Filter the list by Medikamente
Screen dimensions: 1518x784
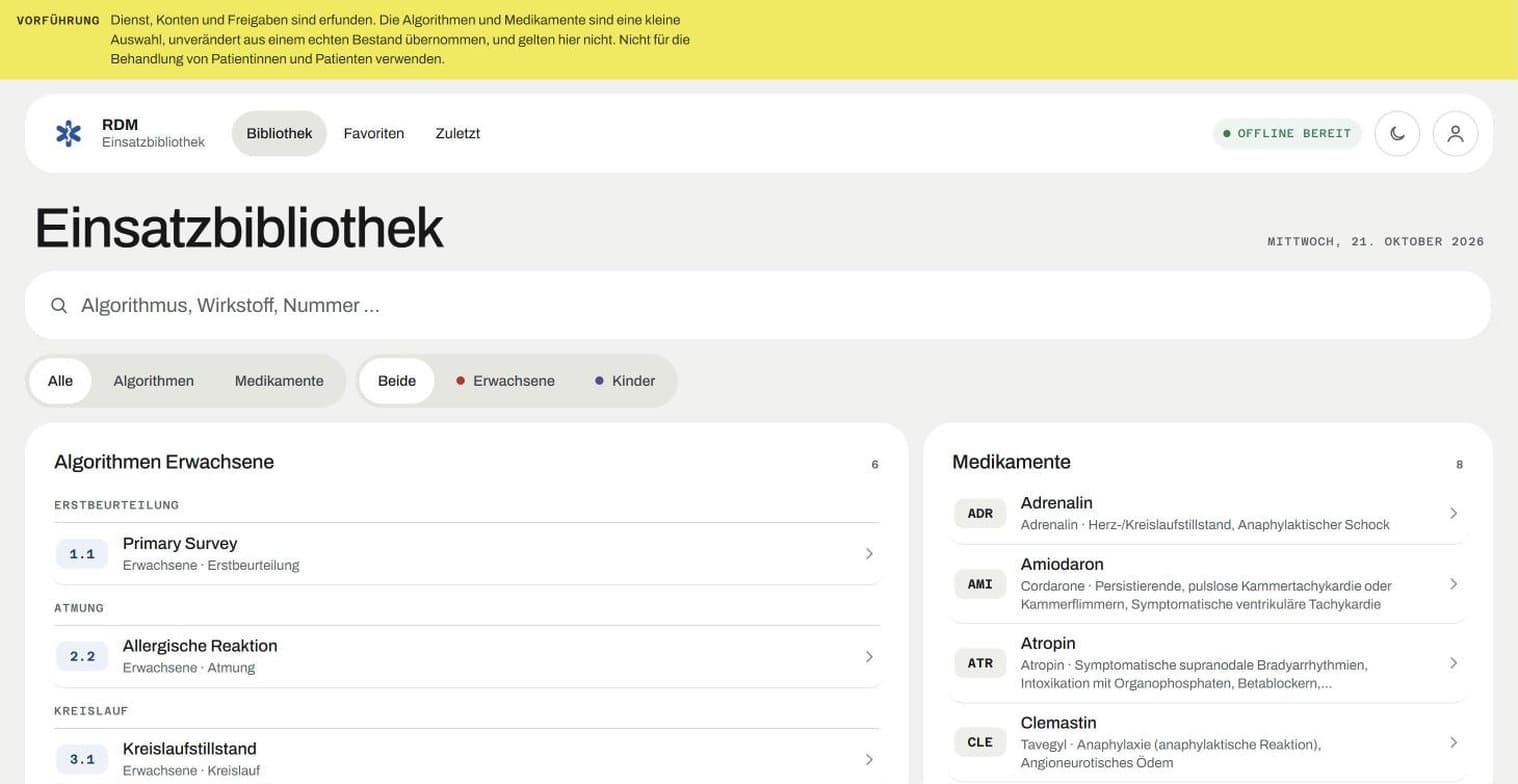(279, 381)
